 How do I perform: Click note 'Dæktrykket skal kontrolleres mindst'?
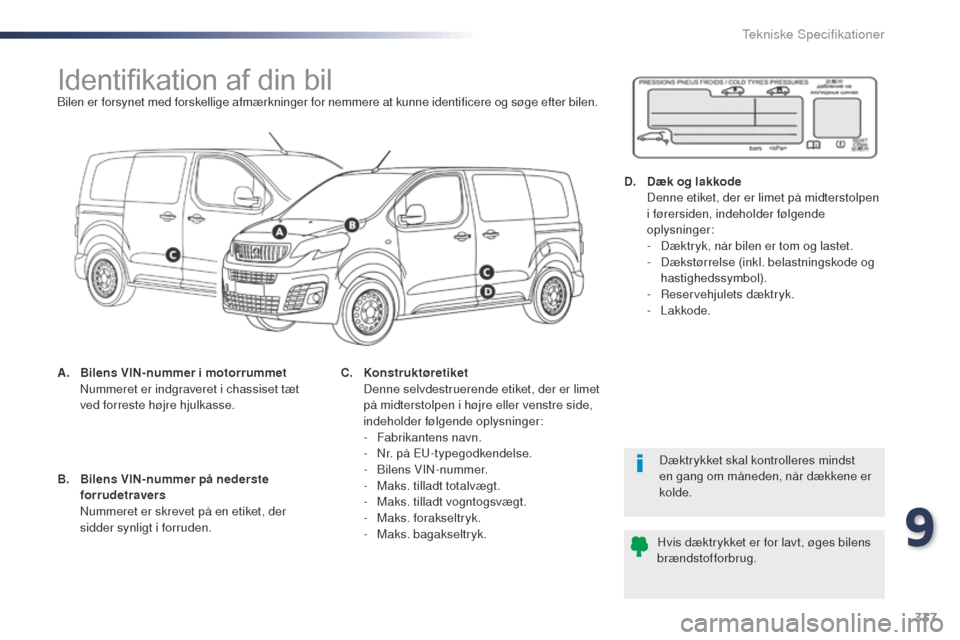[x=757, y=460]
